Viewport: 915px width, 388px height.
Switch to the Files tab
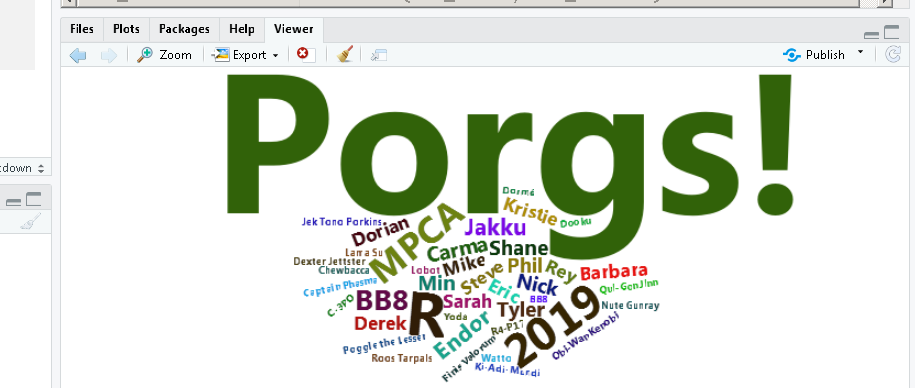click(82, 29)
